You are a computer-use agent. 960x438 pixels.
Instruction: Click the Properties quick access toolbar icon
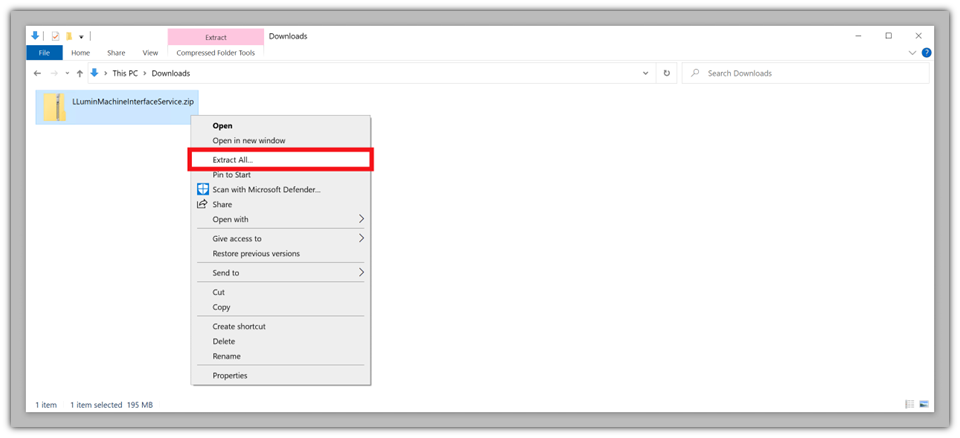click(x=55, y=36)
